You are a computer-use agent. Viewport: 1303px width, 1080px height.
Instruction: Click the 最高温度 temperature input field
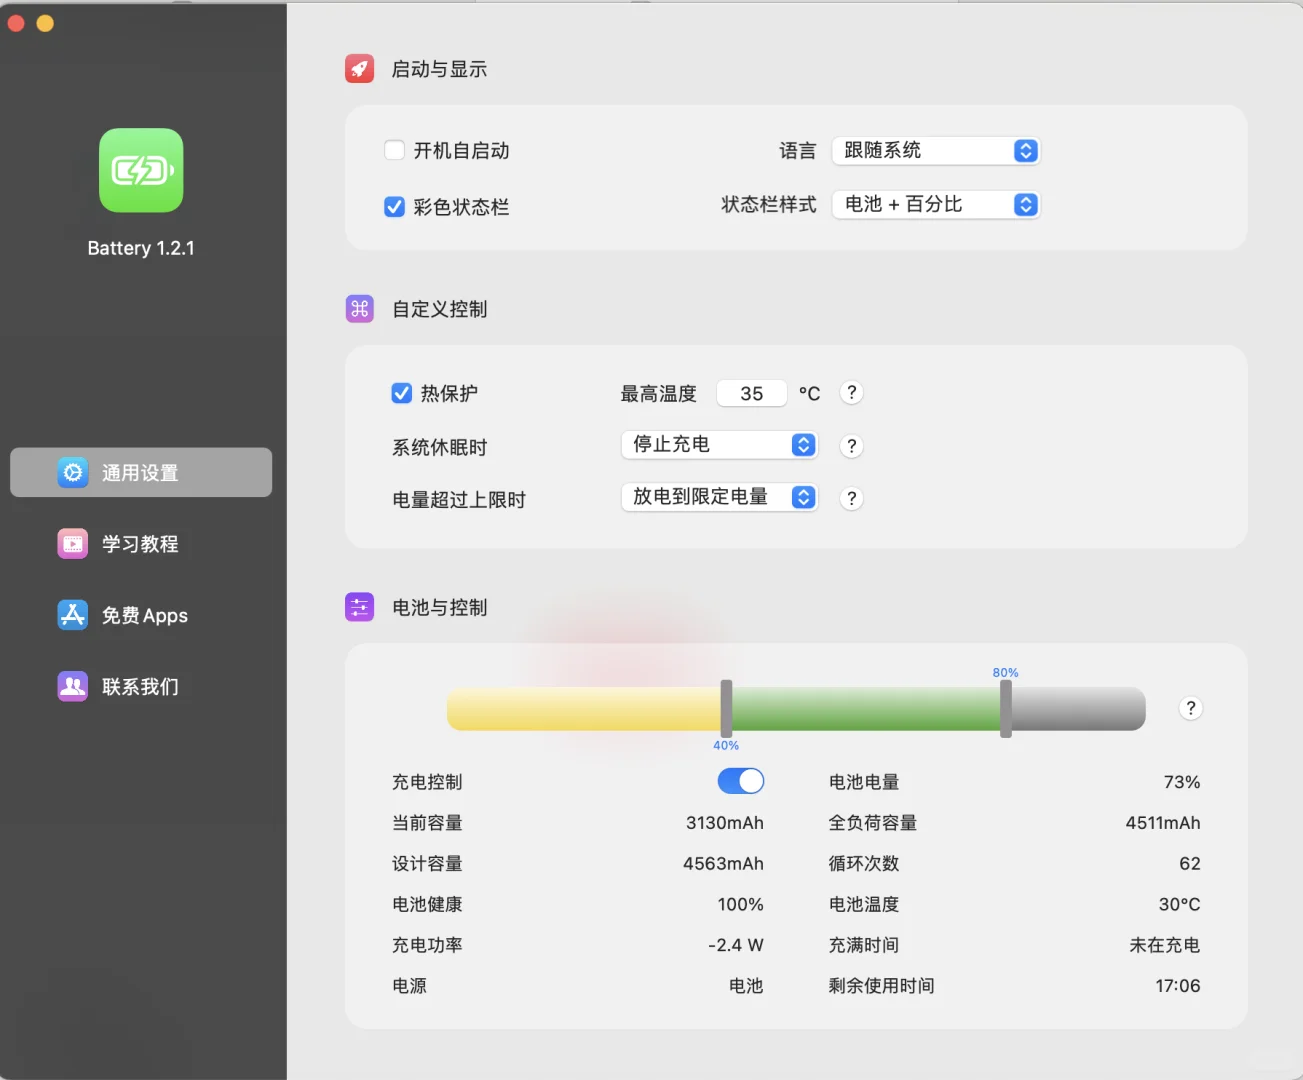click(751, 393)
